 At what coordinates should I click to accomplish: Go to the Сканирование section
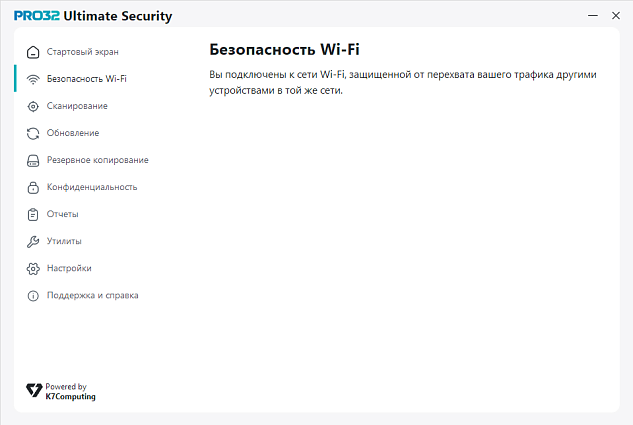77,106
